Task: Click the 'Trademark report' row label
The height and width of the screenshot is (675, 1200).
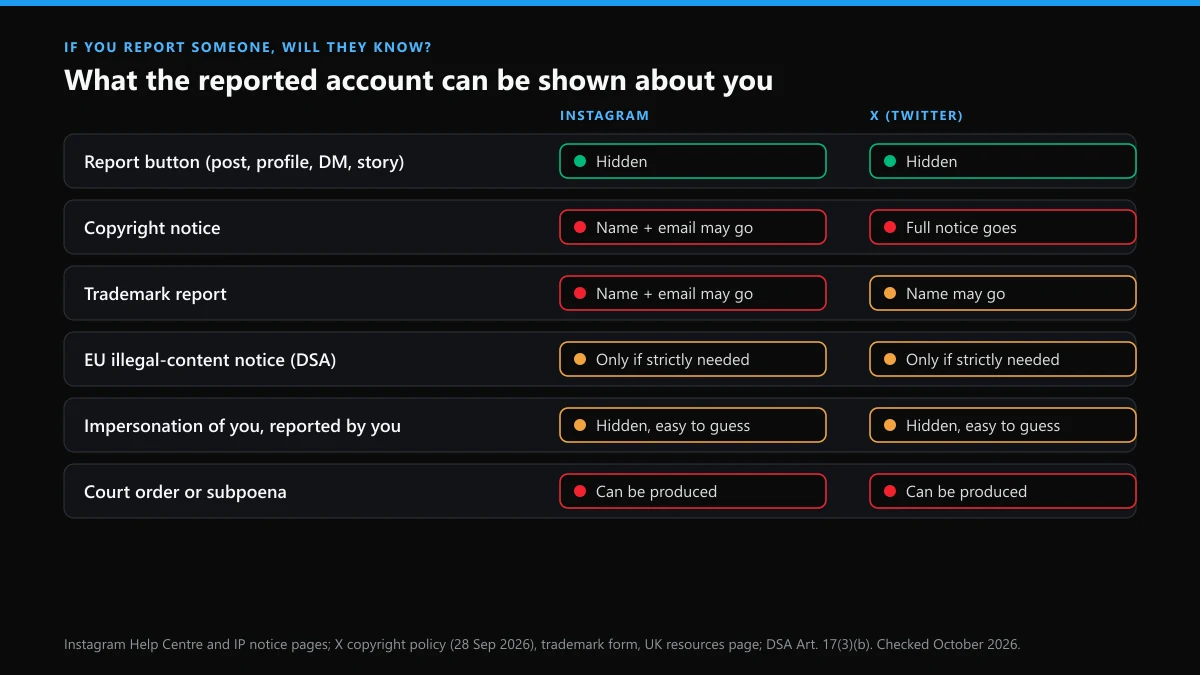Action: [155, 294]
